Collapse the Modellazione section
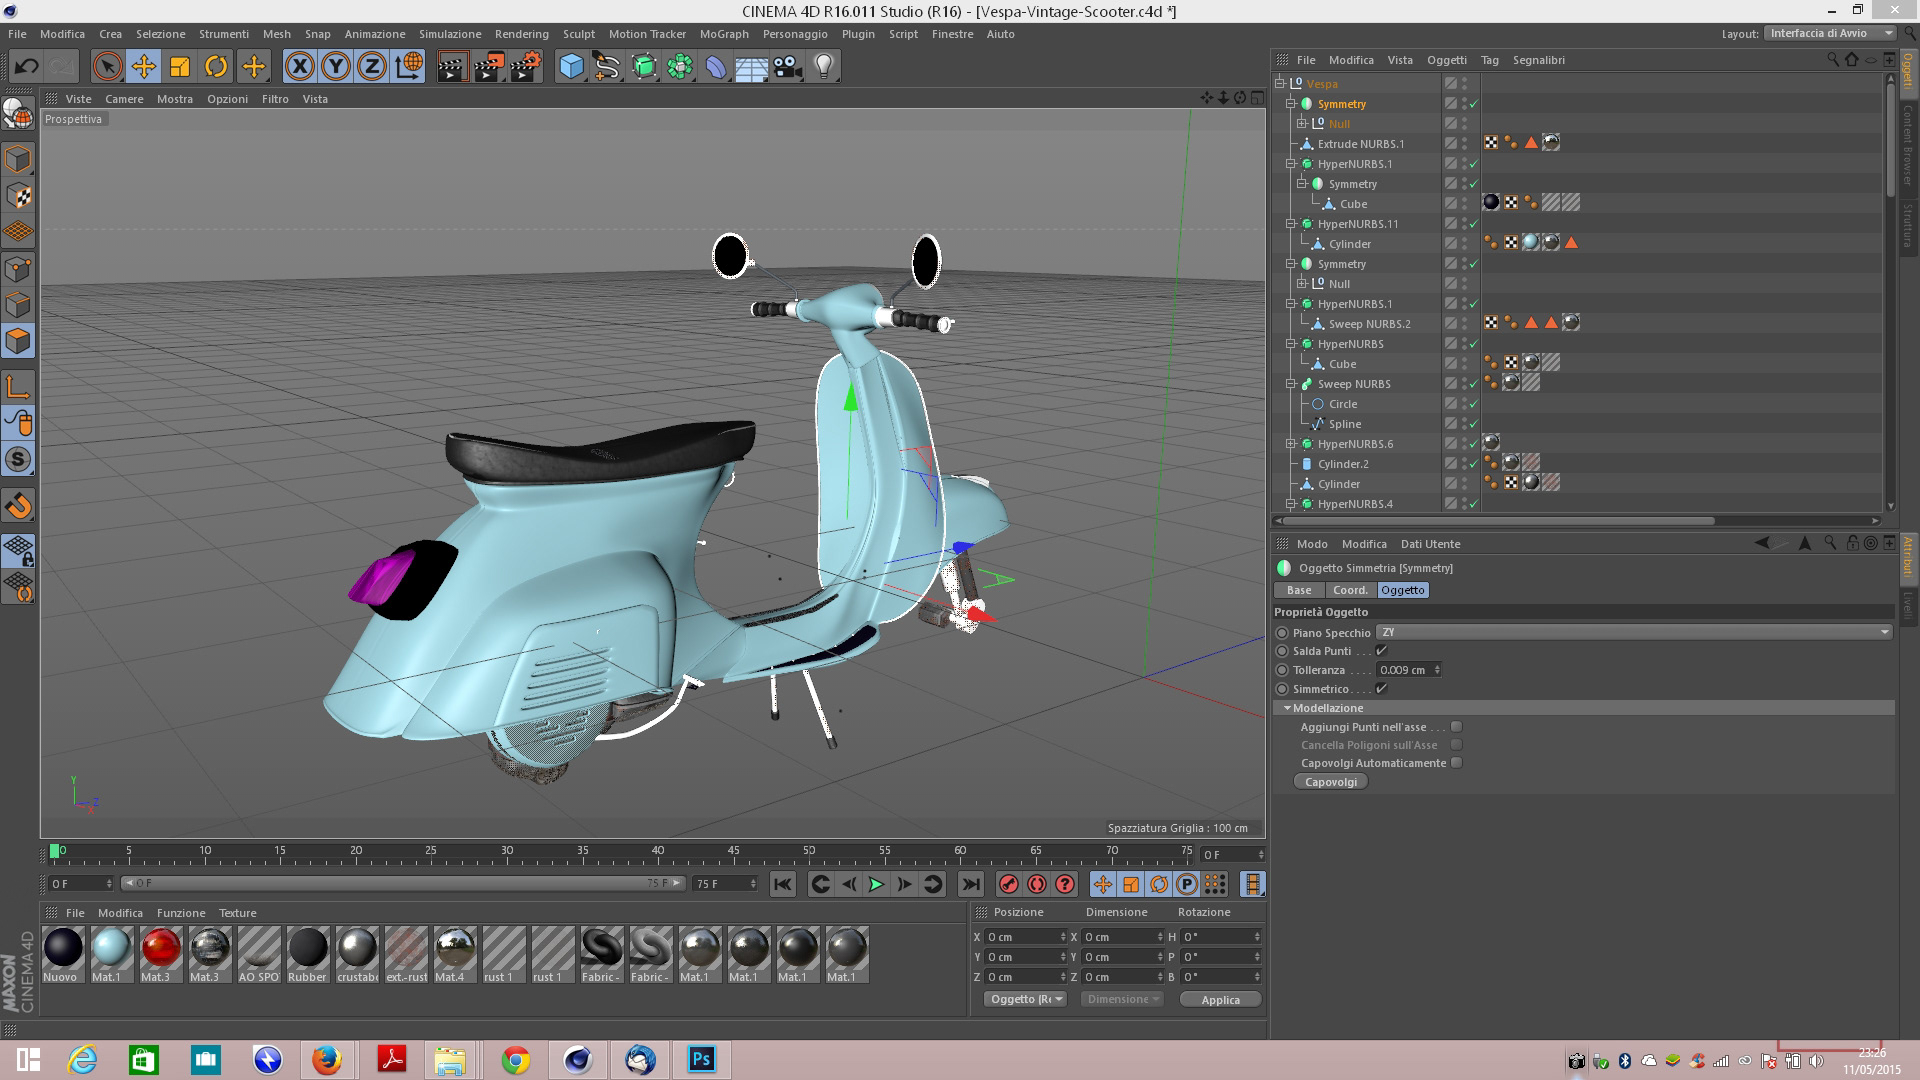The height and width of the screenshot is (1080, 1920). click(x=1287, y=708)
